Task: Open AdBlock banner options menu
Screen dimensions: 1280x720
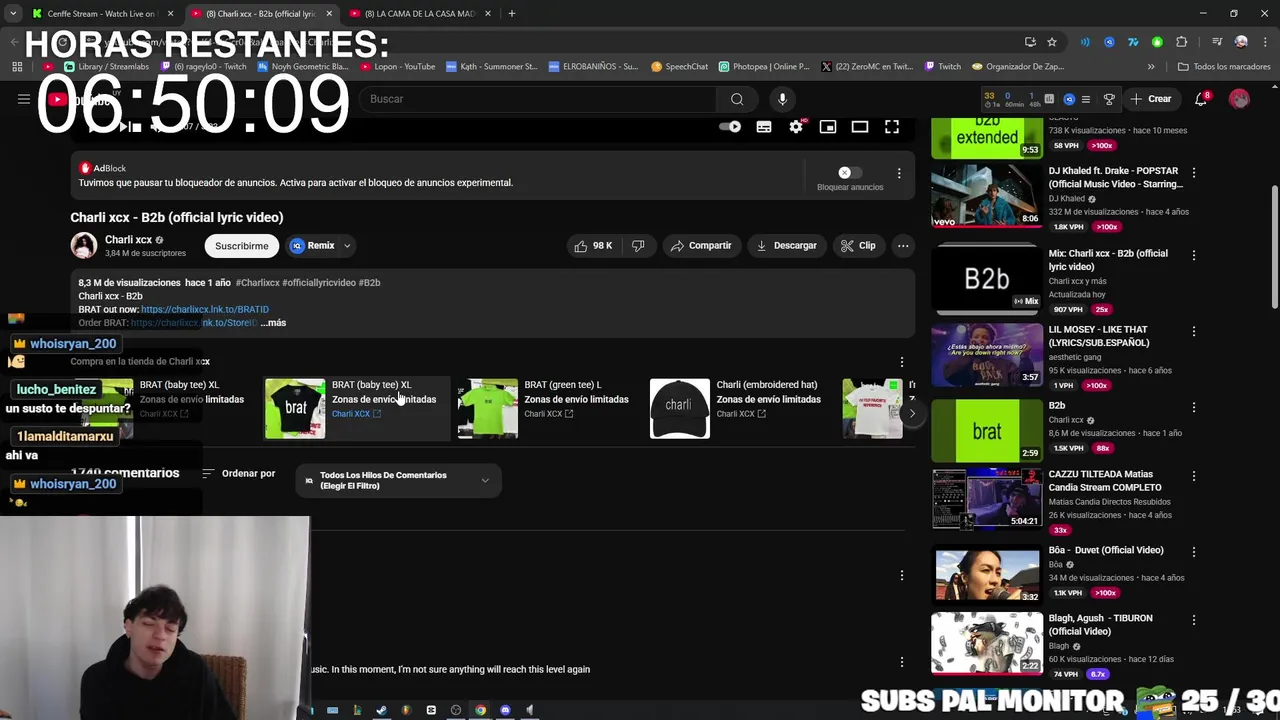Action: pyautogui.click(x=899, y=174)
